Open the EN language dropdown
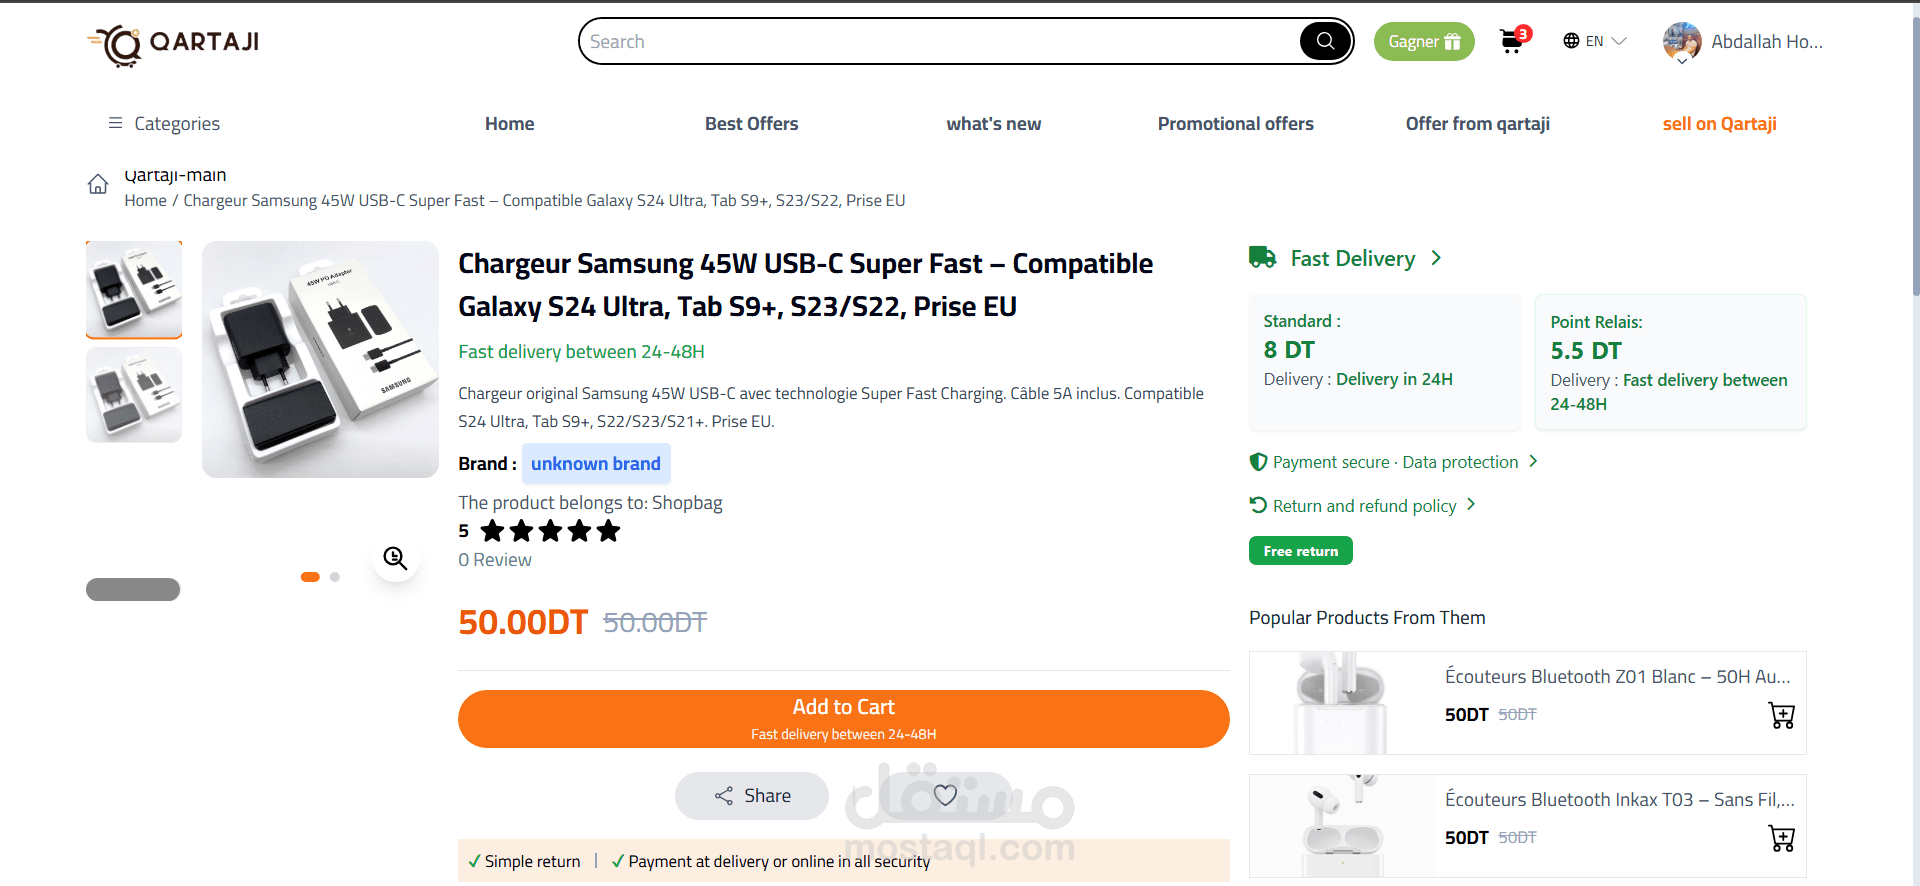The image size is (1920, 886). [1595, 41]
